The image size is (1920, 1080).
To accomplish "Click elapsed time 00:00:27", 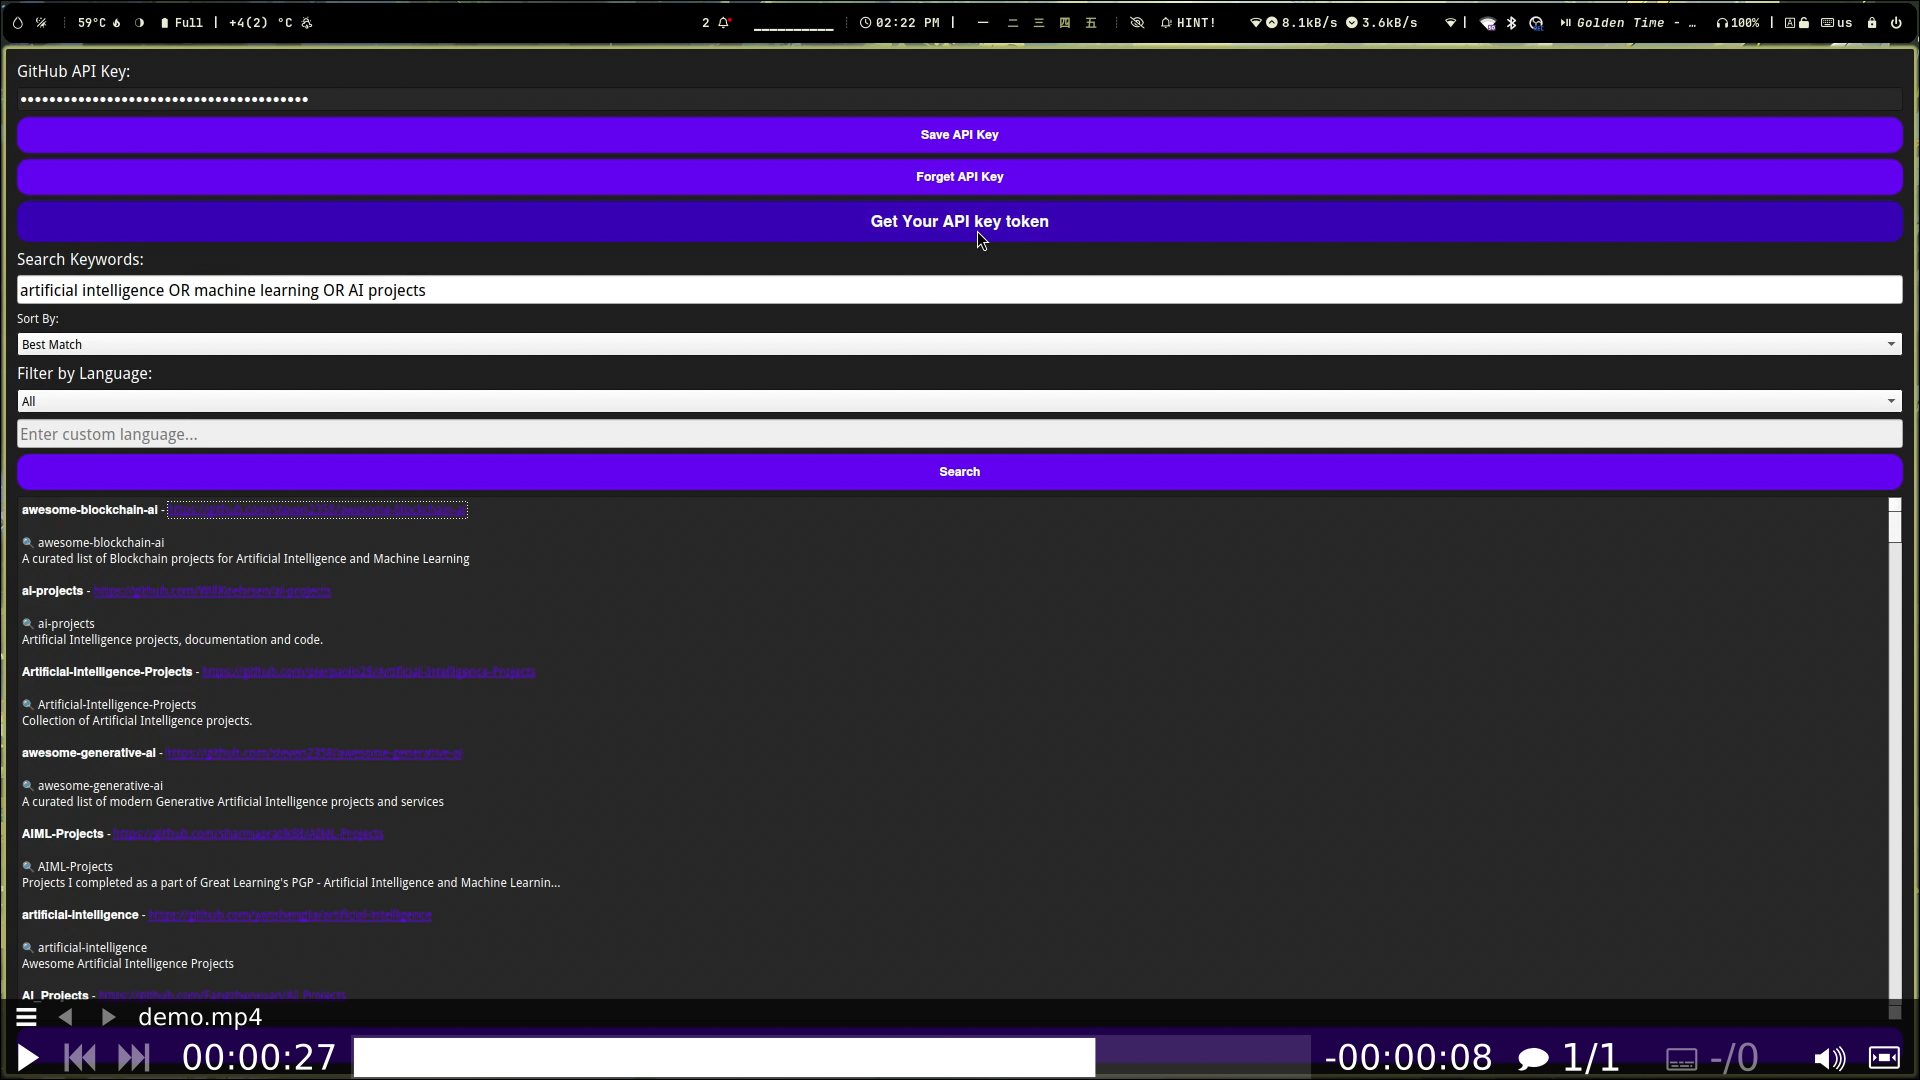I will [259, 1057].
